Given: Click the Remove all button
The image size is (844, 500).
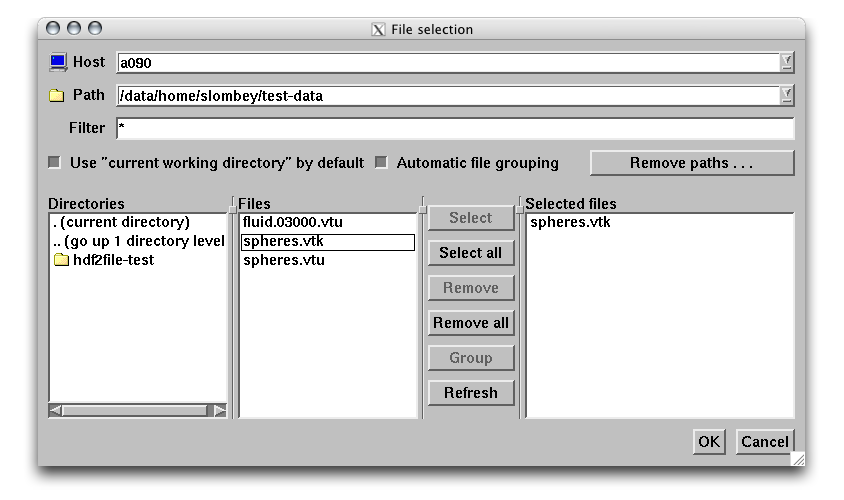Looking at the screenshot, I should coord(471,323).
